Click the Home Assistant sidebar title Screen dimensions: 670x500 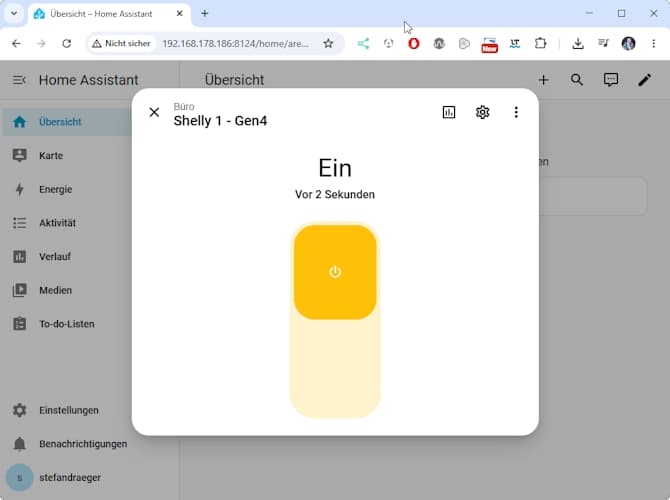tap(88, 80)
